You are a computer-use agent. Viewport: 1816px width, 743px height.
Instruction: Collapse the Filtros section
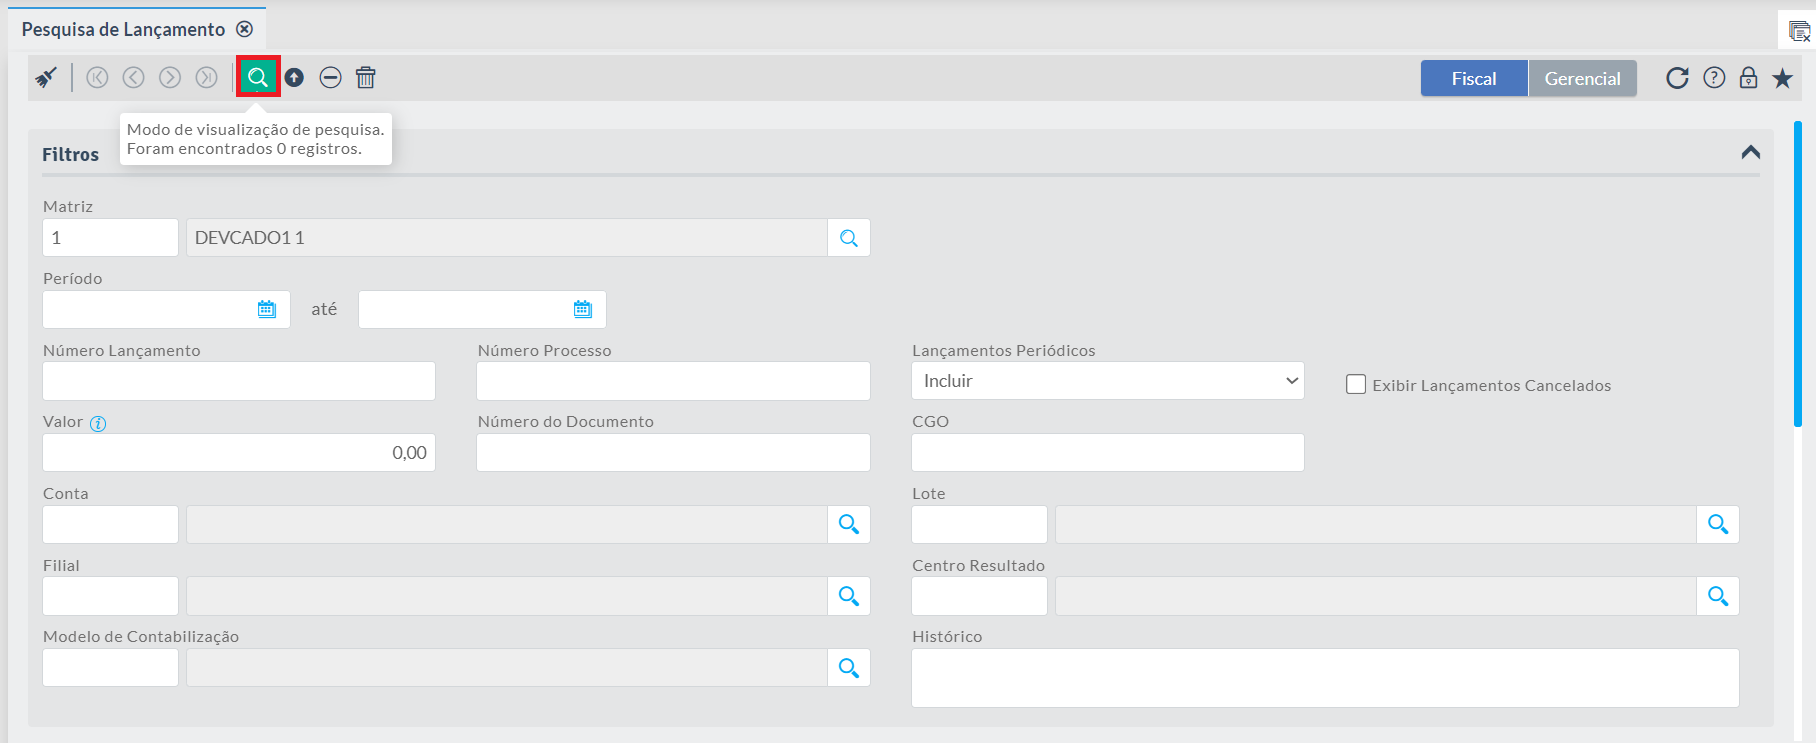[1750, 152]
